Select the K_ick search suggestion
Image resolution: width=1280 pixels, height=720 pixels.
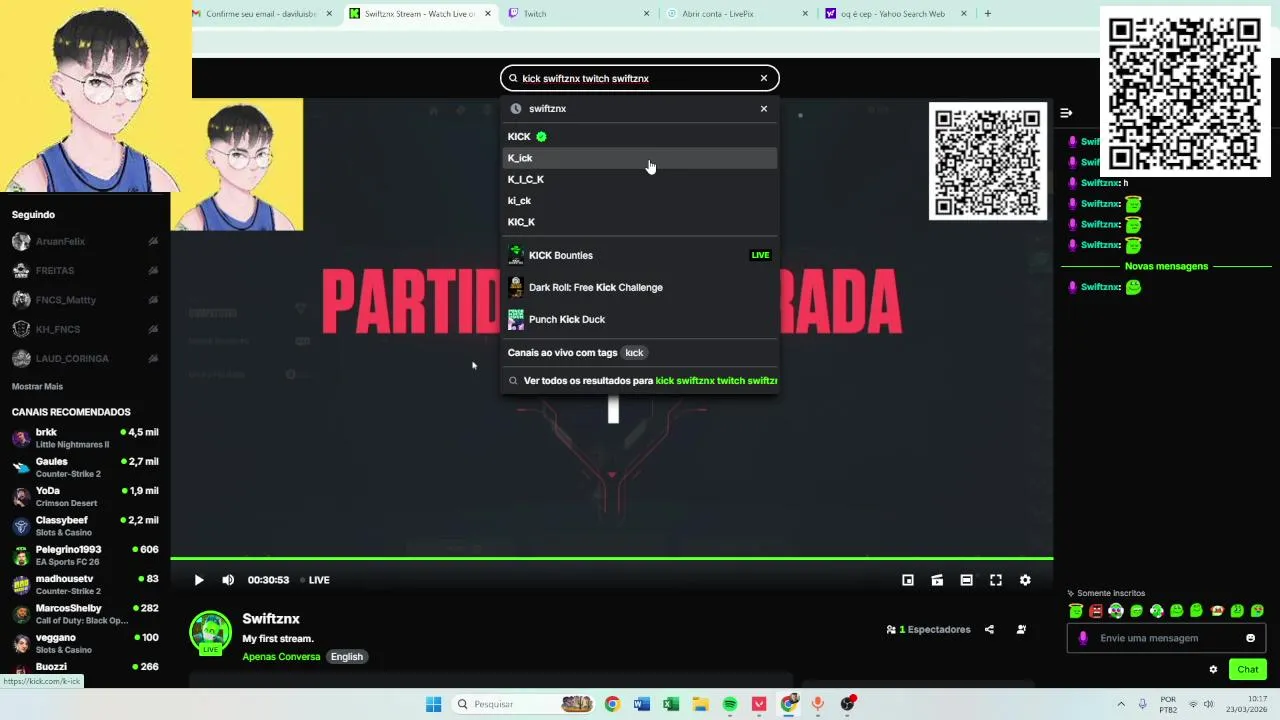639,158
